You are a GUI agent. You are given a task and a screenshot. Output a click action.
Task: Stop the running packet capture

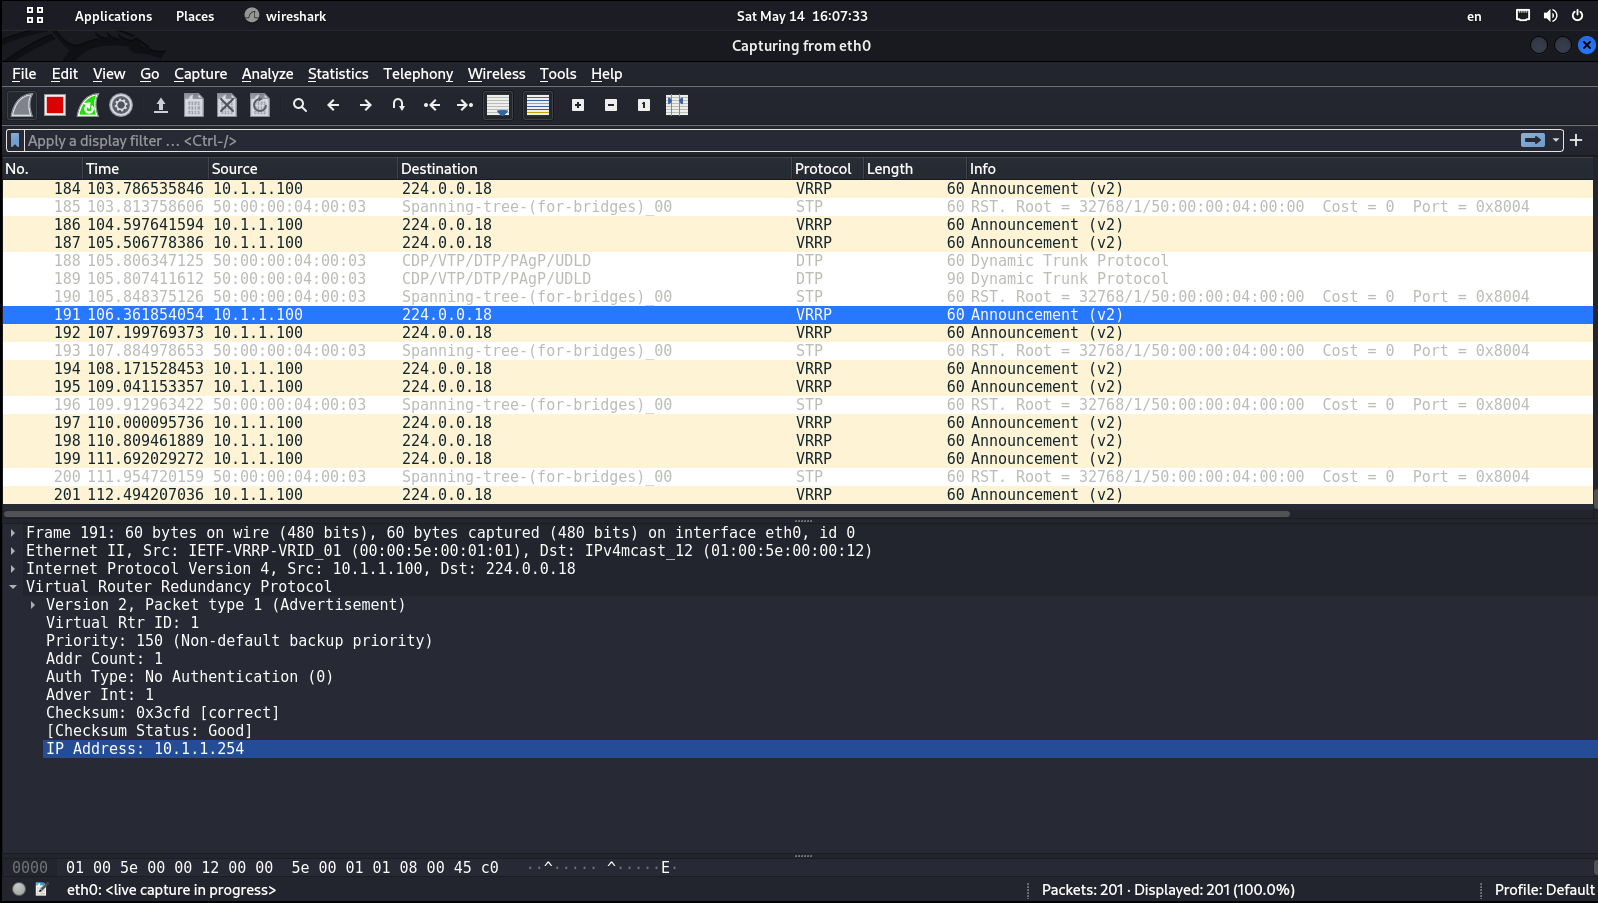[55, 105]
